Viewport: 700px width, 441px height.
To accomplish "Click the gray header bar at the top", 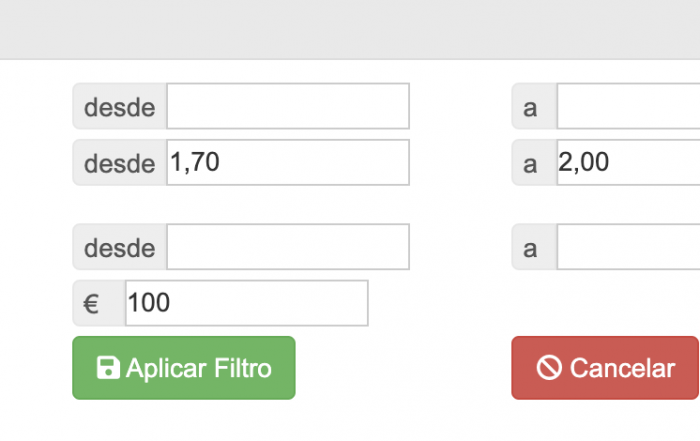I will [350, 29].
